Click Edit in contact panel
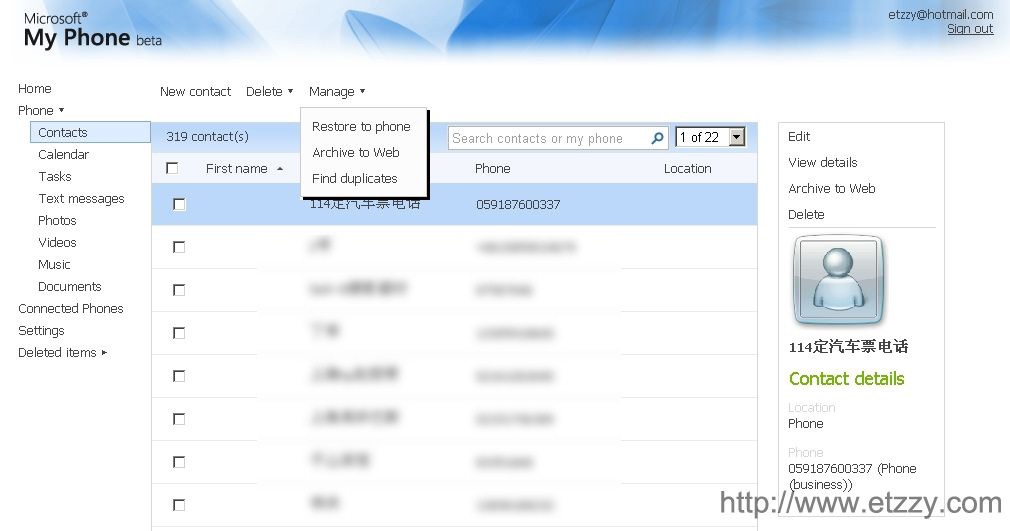 [799, 136]
